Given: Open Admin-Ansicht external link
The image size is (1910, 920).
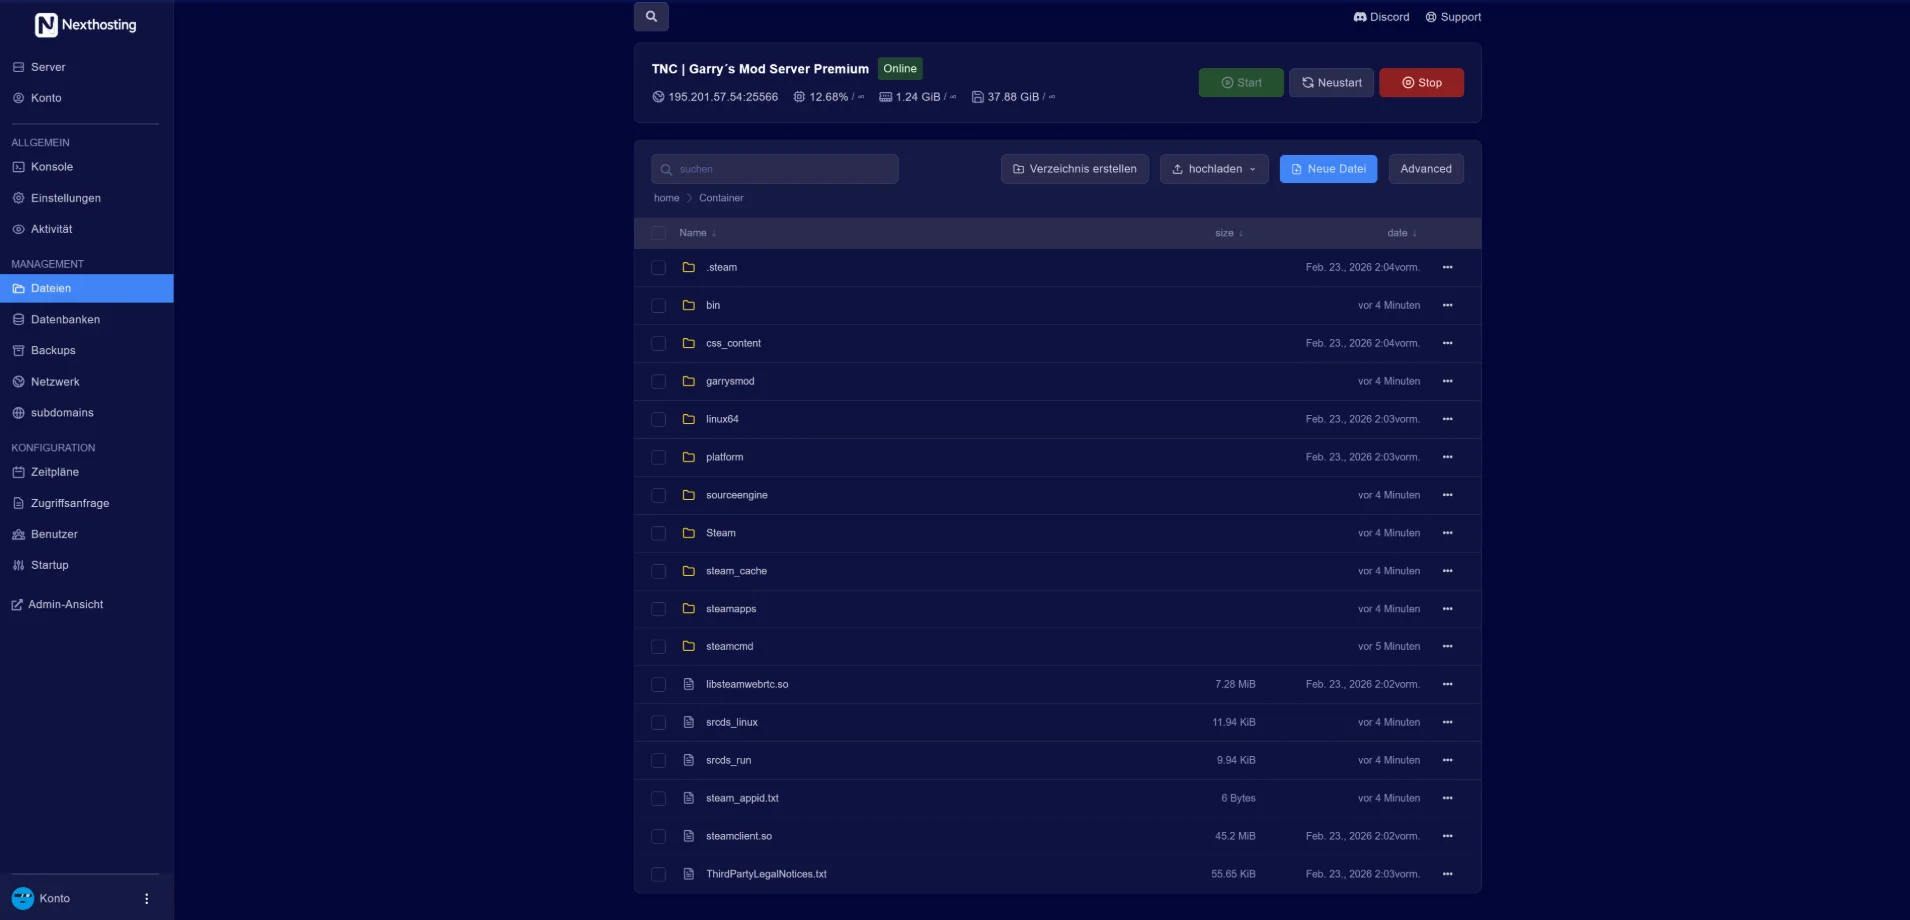Looking at the screenshot, I should [58, 605].
